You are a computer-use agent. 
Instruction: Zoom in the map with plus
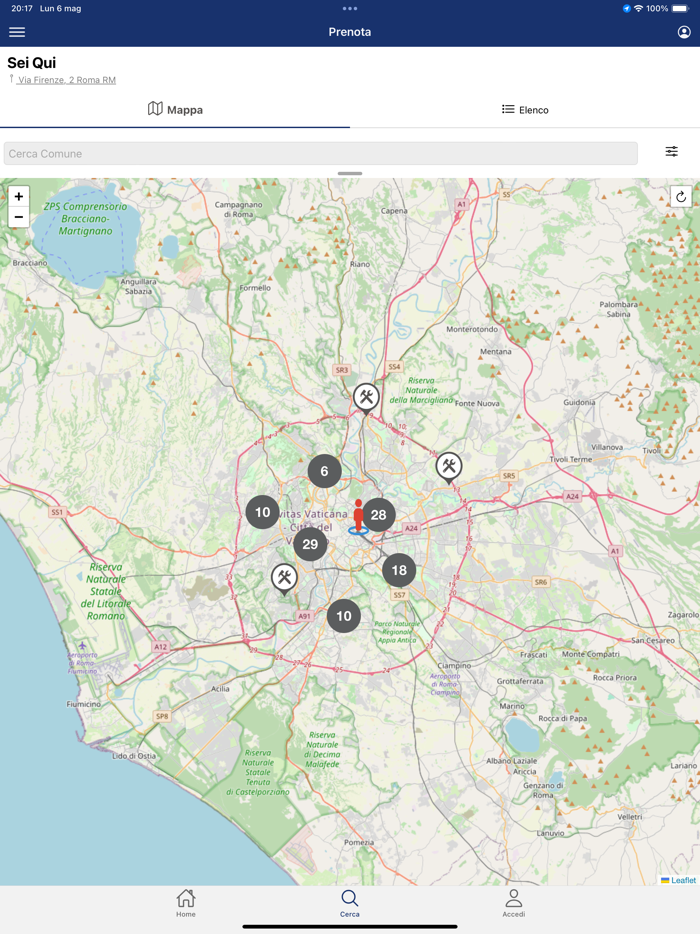tap(19, 196)
